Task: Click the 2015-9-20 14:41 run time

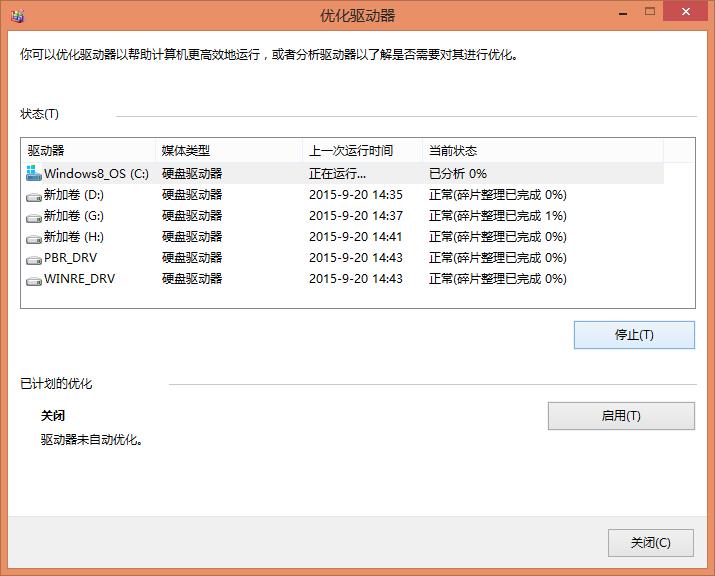Action: pyautogui.click(x=356, y=237)
